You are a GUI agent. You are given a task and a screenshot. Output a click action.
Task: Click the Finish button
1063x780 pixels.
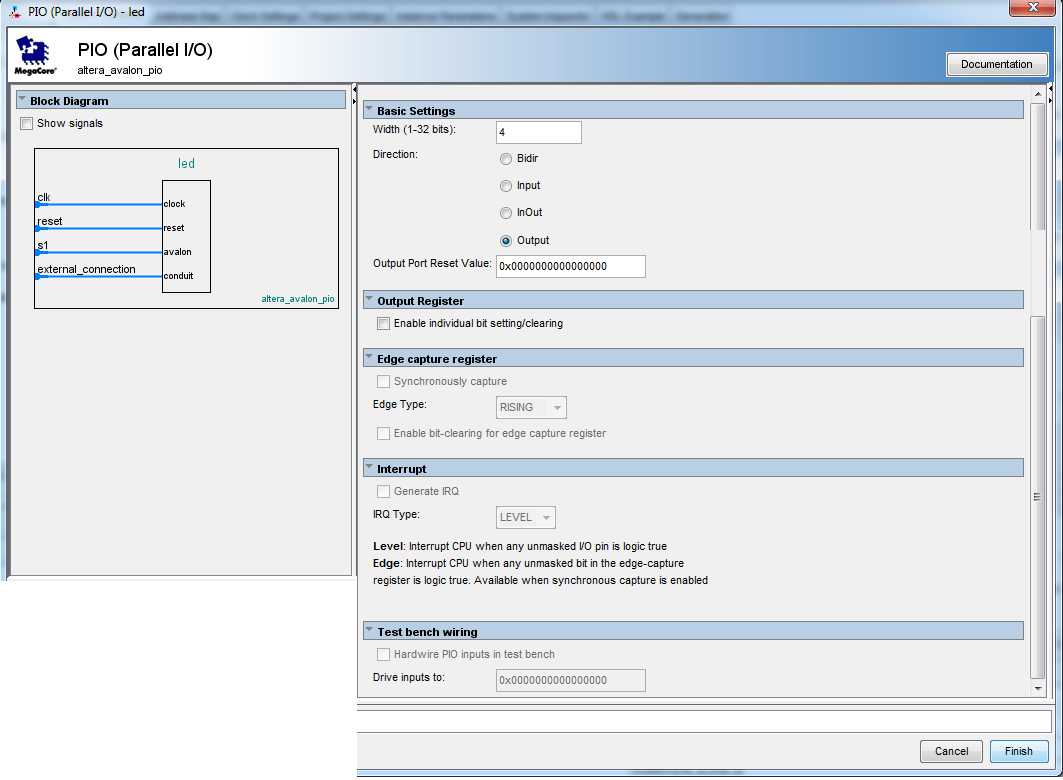pyautogui.click(x=1018, y=751)
